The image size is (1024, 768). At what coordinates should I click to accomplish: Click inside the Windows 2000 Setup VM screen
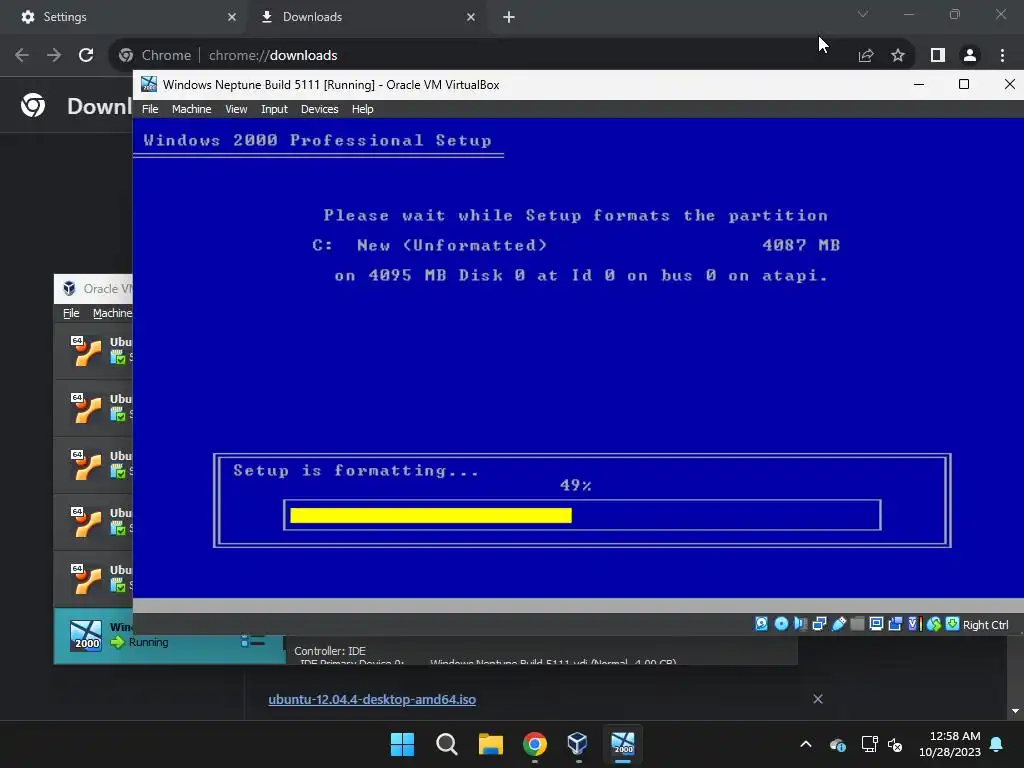[578, 358]
